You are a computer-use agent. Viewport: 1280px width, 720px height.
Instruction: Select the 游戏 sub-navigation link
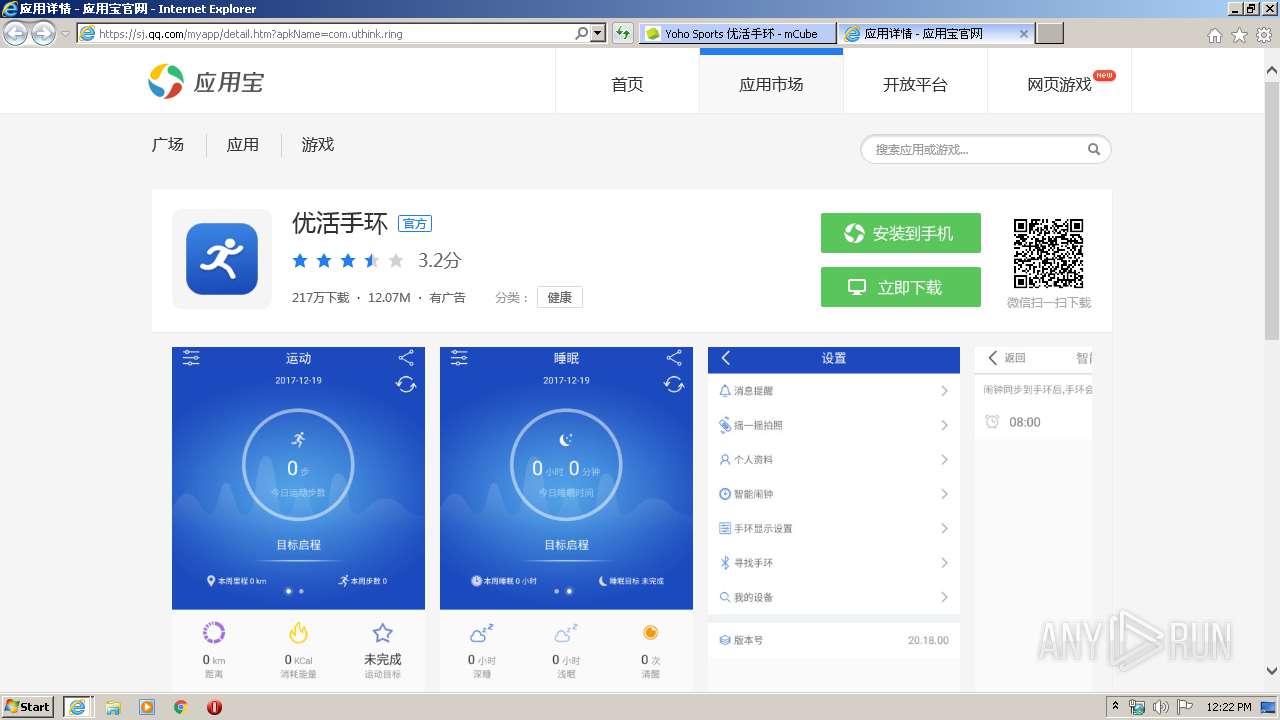(x=318, y=145)
